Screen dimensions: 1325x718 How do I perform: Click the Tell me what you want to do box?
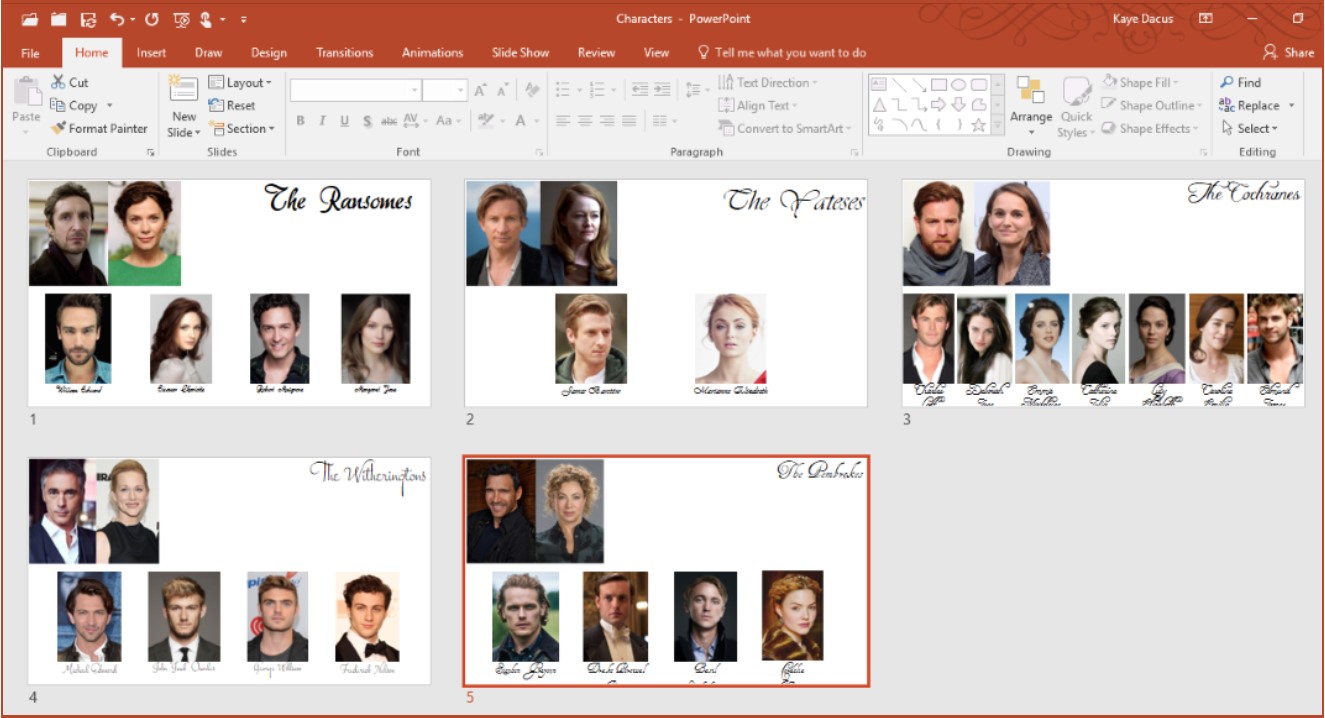coord(790,53)
